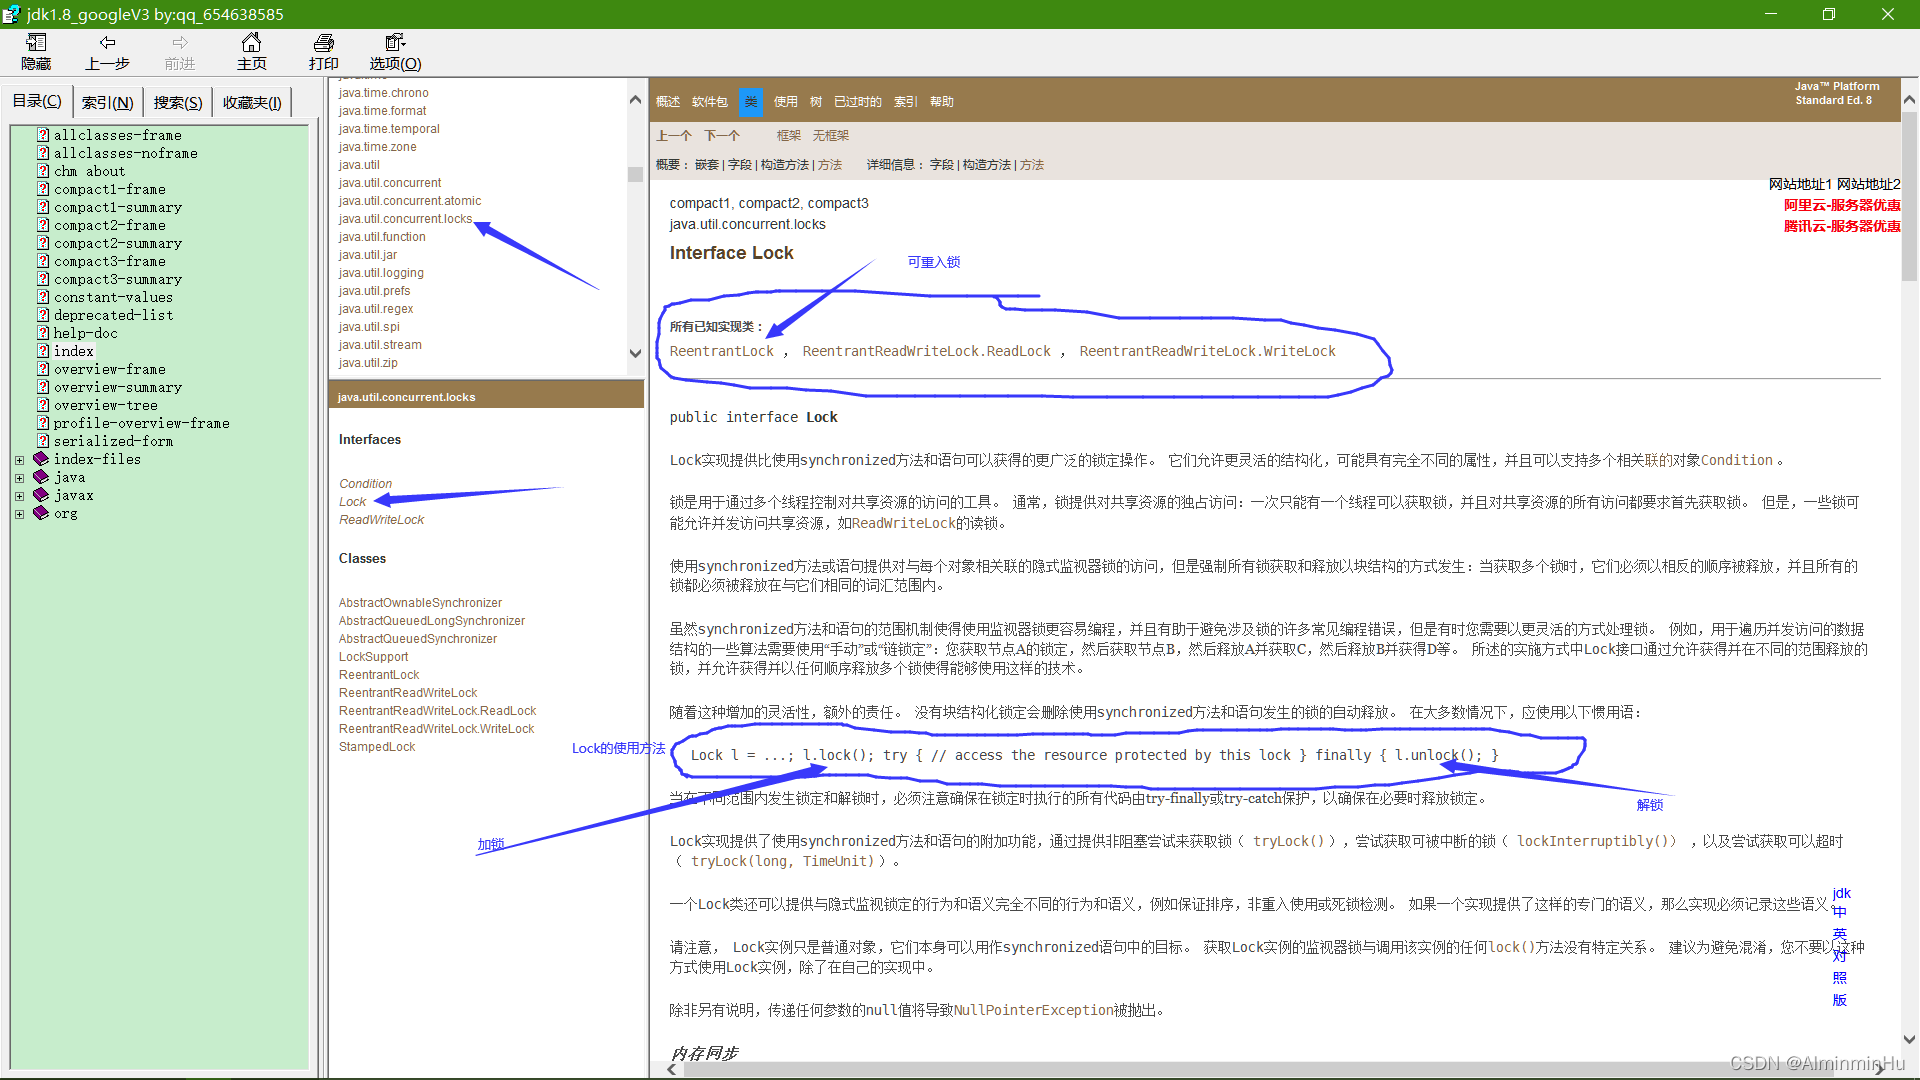The image size is (1920, 1080).
Task: Click the Hide panel toolbar icon
Action: 36,43
